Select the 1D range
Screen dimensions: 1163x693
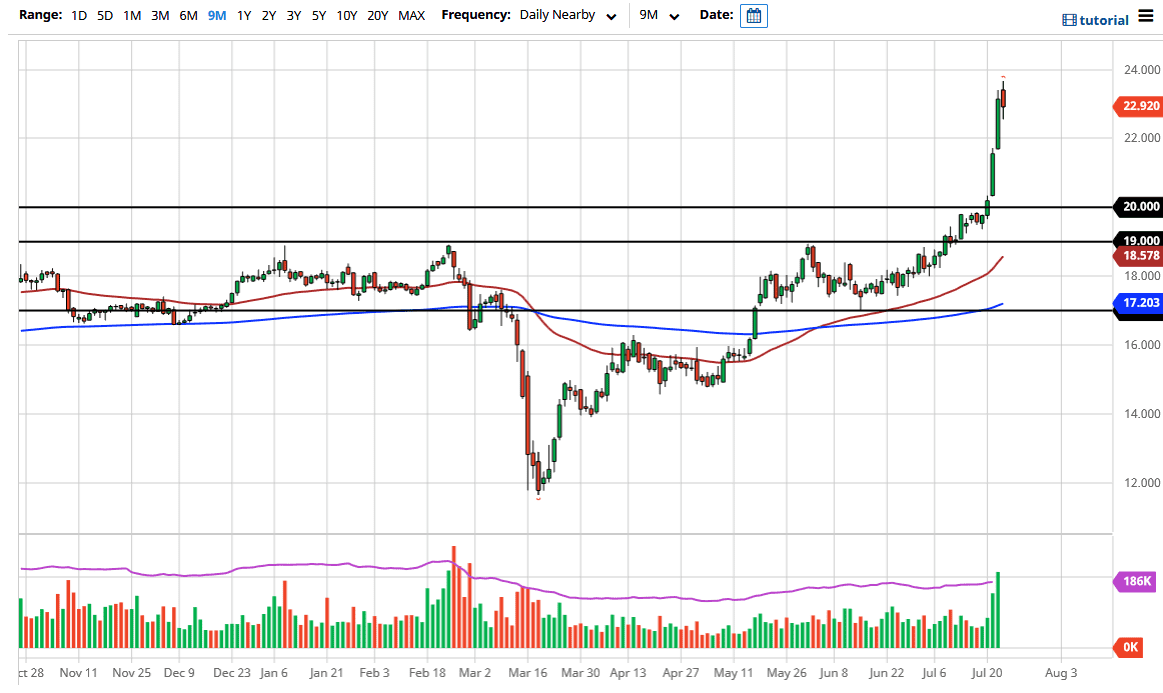coord(79,16)
